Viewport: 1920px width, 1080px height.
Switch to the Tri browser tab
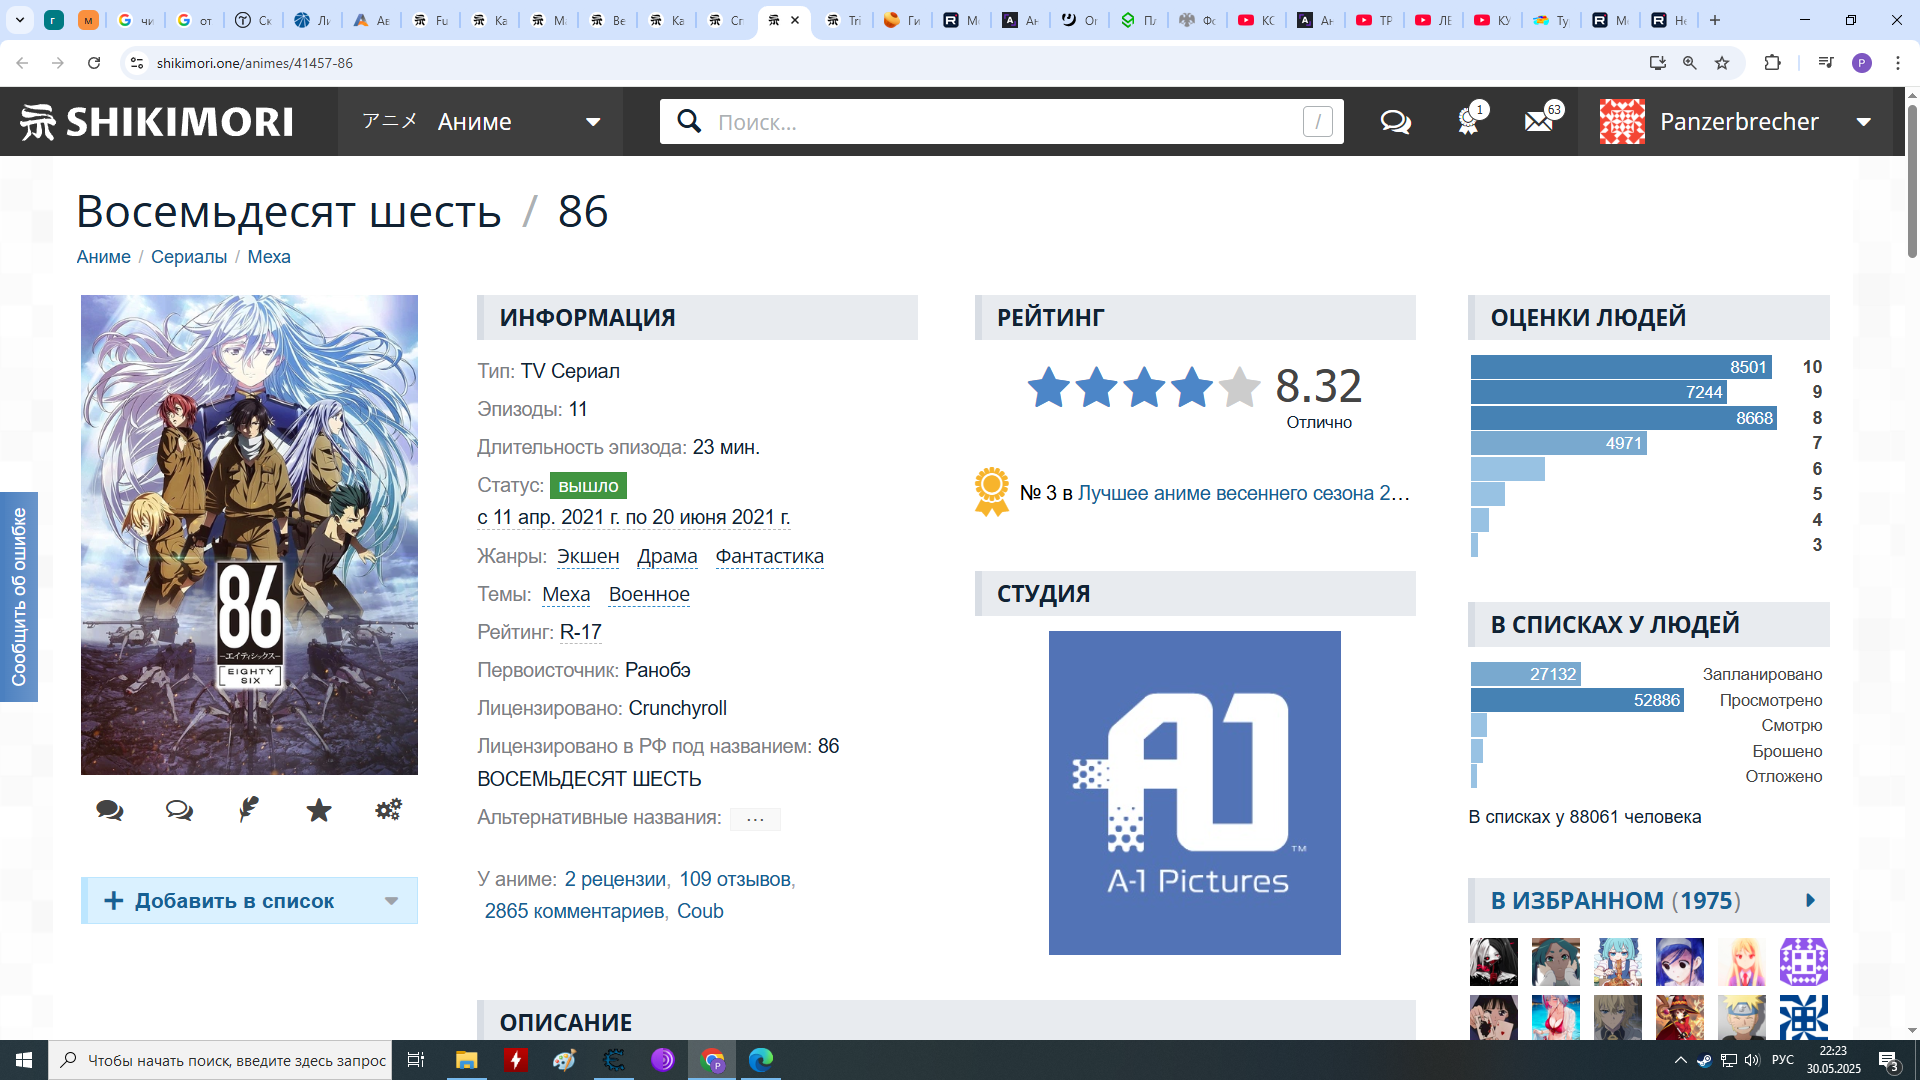pyautogui.click(x=843, y=20)
